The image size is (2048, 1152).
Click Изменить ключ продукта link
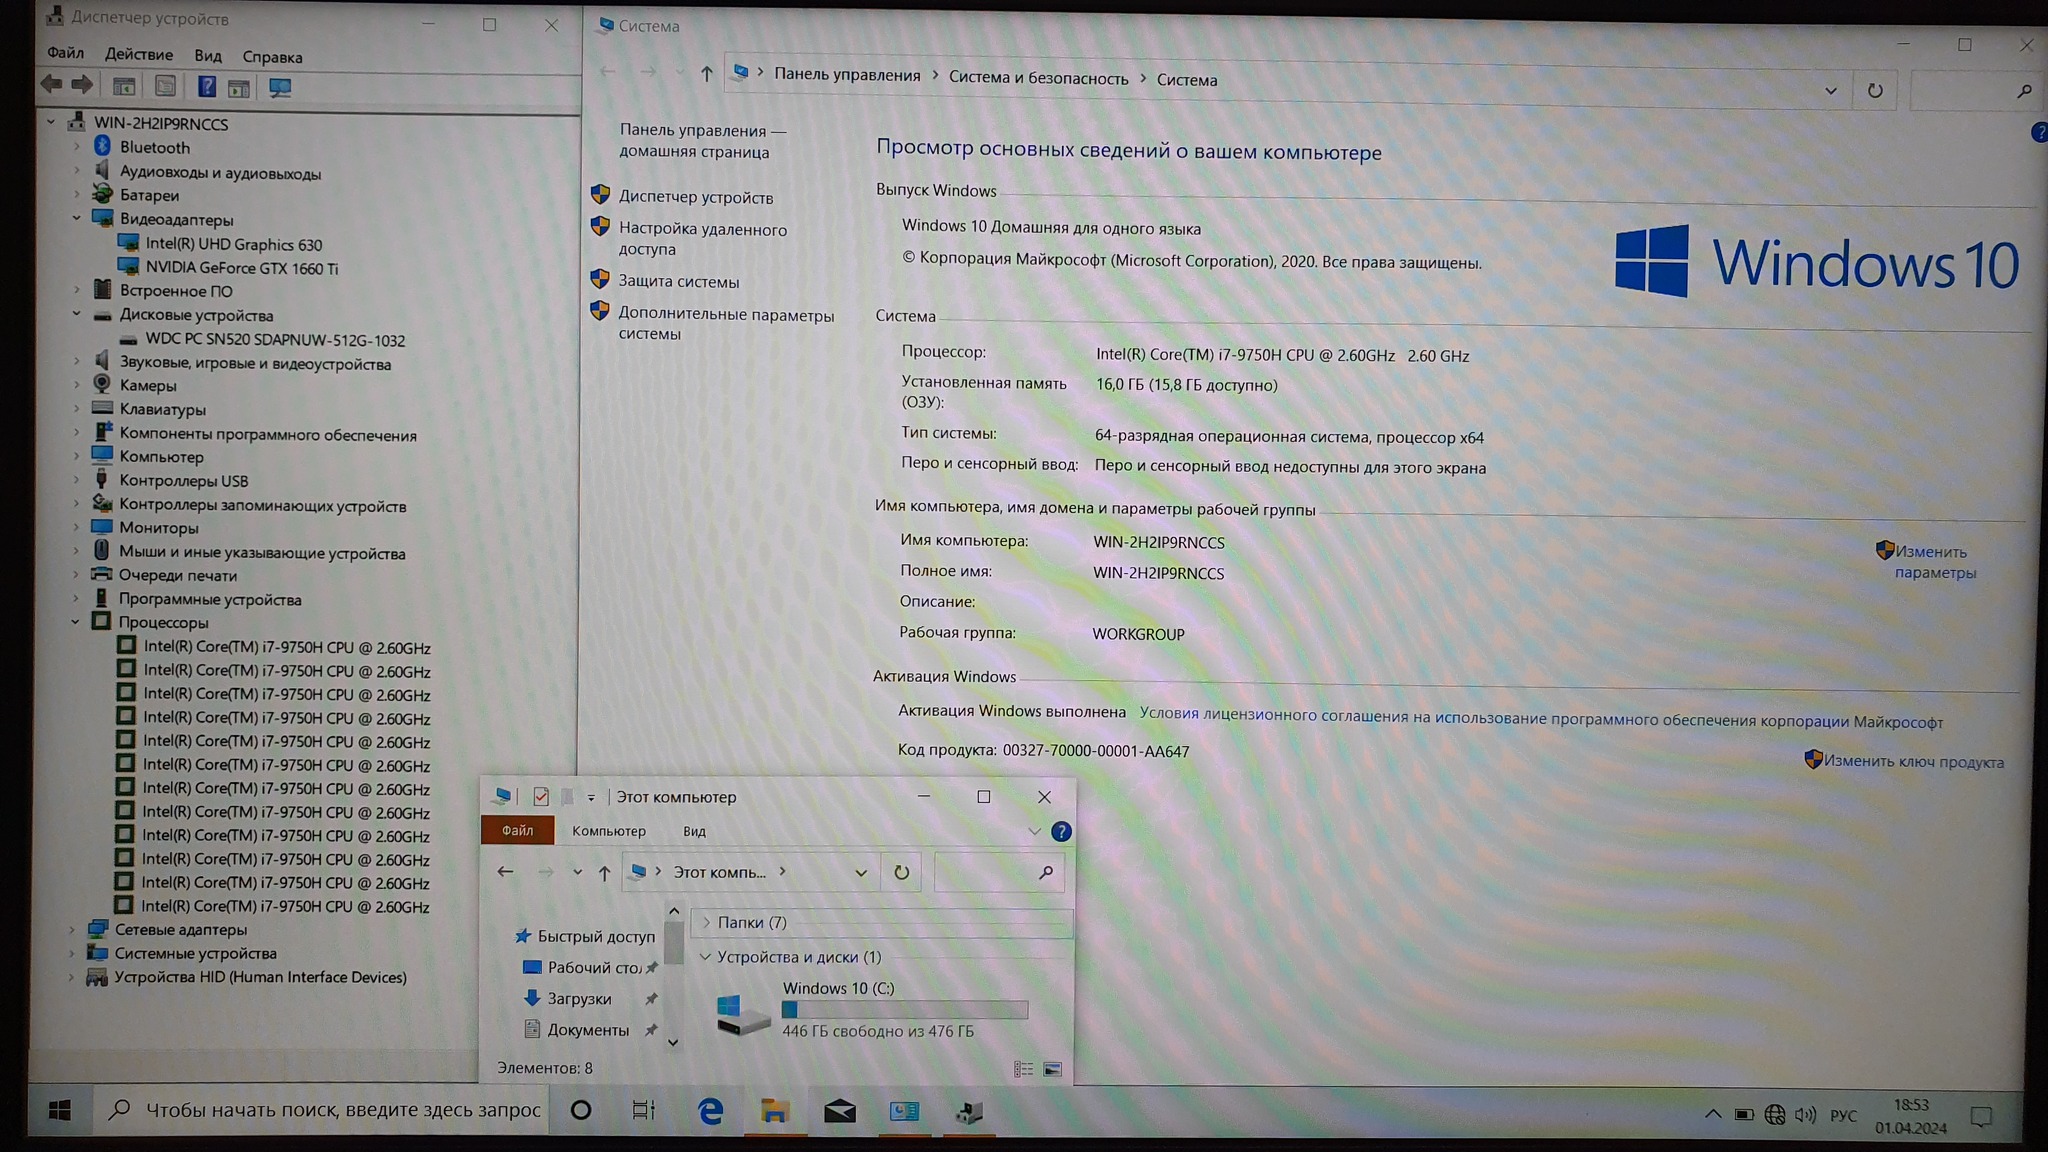tap(1912, 762)
